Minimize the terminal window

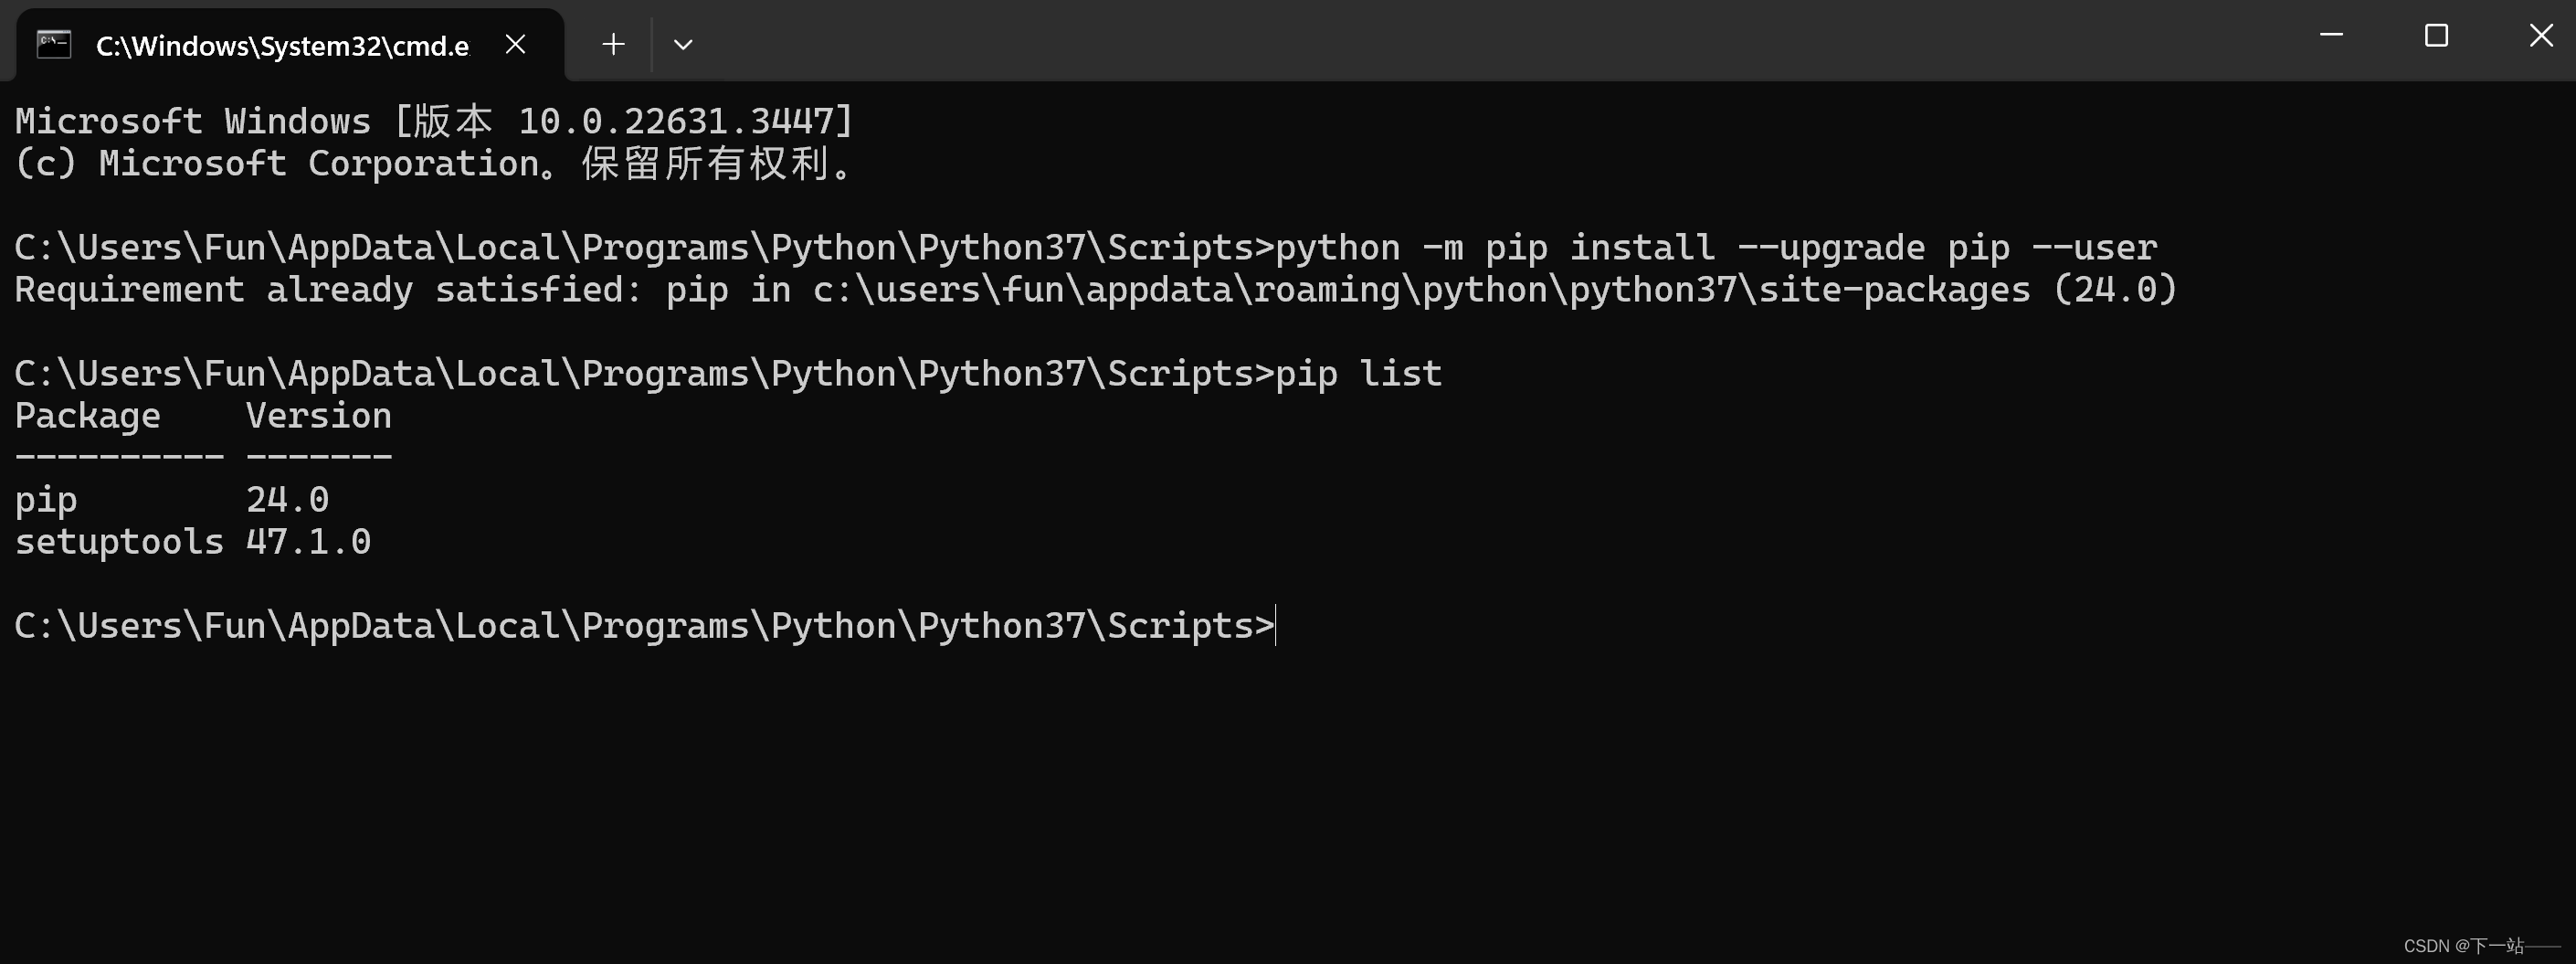(2330, 35)
